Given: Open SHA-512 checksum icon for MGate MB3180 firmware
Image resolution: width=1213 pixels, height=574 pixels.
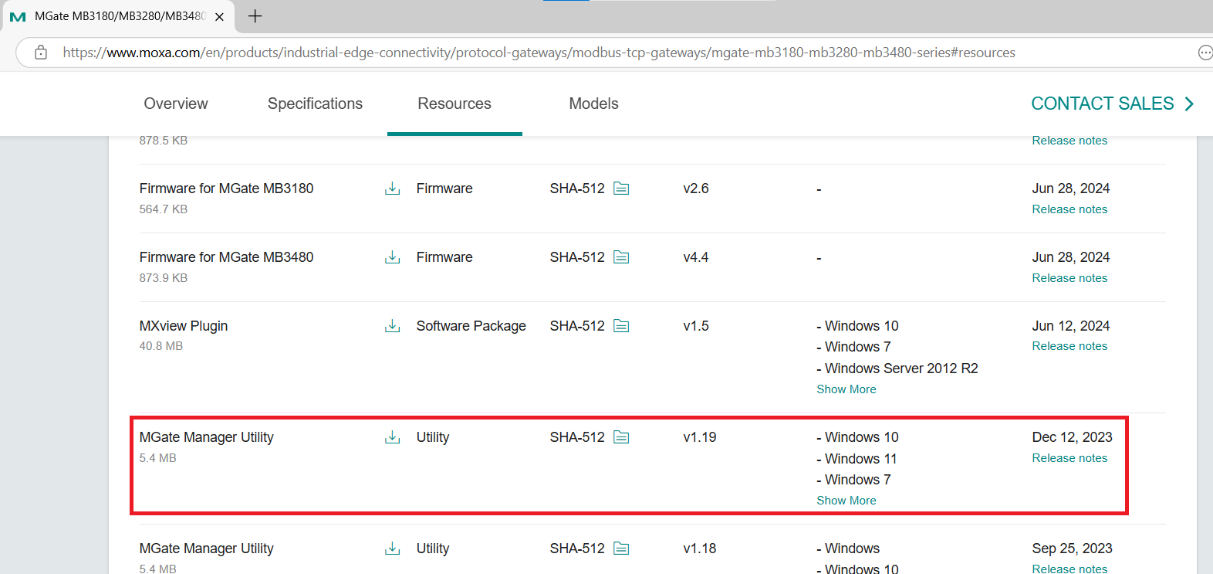Looking at the screenshot, I should [x=621, y=188].
